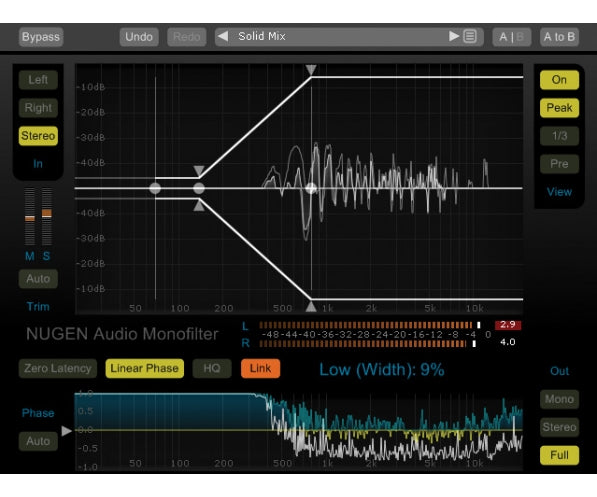The height and width of the screenshot is (497, 597).
Task: Enable Pre analyzer view
Action: (559, 164)
